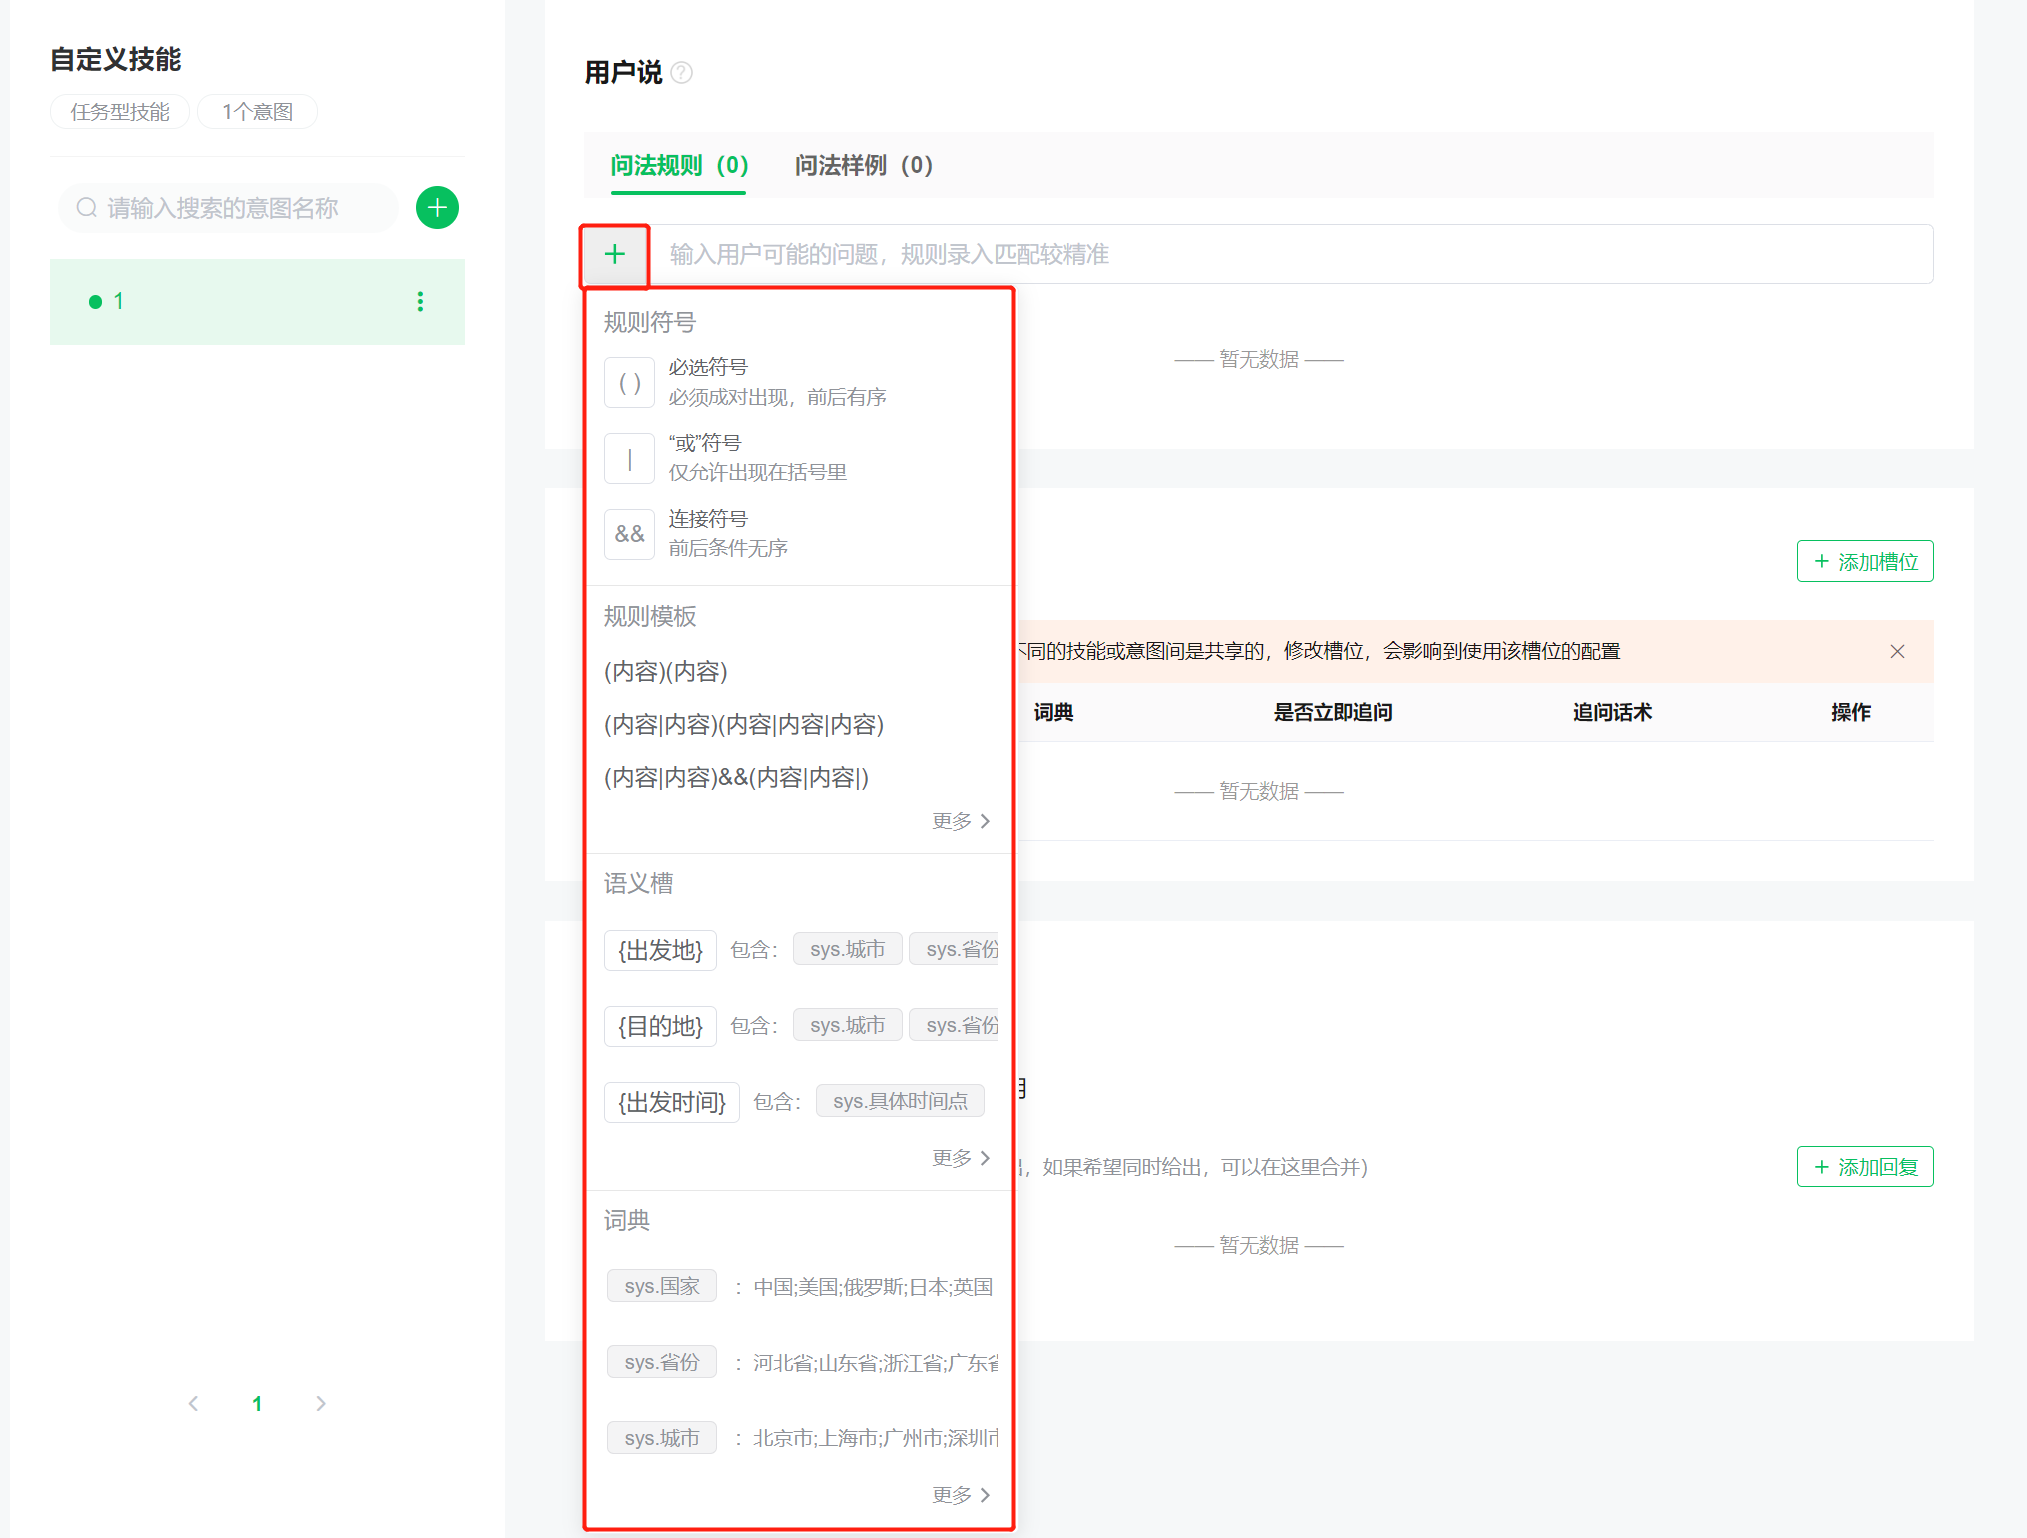Click the 添加回复 button

pyautogui.click(x=1864, y=1167)
